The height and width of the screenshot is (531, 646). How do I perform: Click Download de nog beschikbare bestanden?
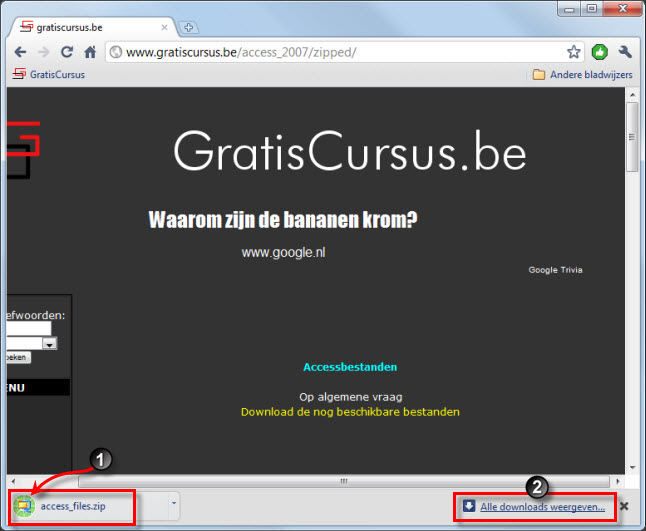(350, 412)
